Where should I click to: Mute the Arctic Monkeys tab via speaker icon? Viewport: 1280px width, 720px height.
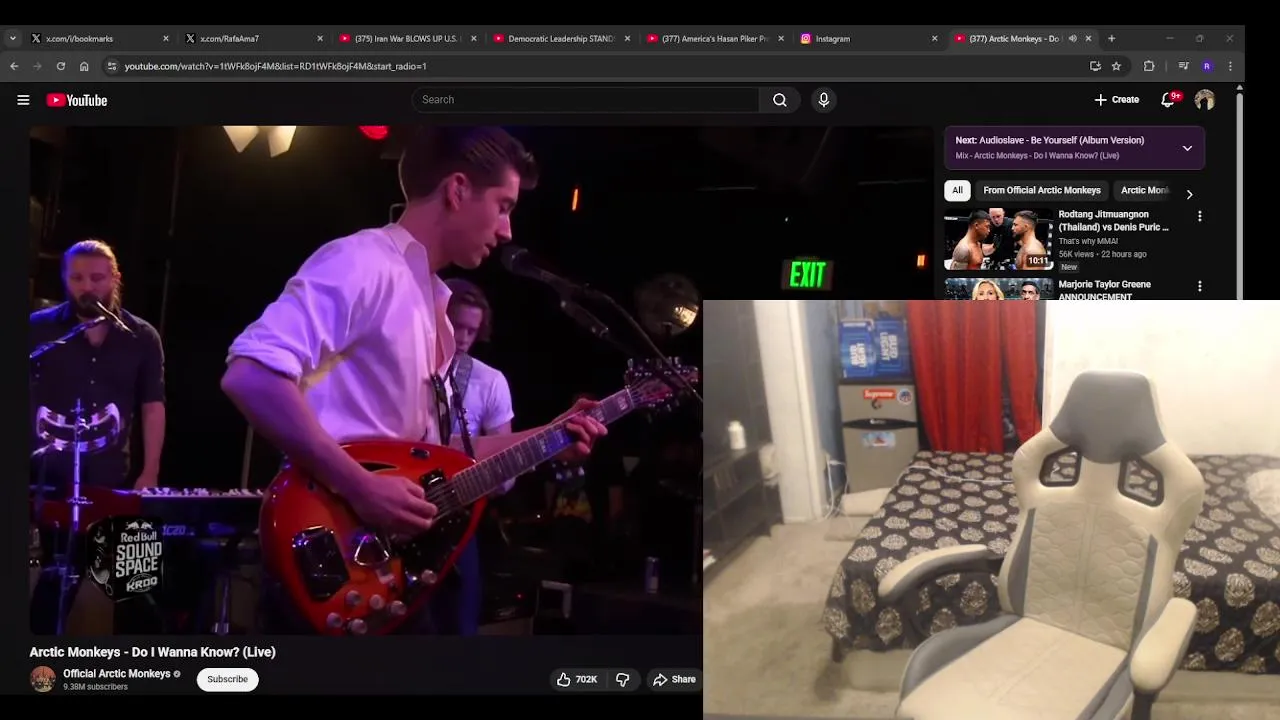[x=1072, y=38]
